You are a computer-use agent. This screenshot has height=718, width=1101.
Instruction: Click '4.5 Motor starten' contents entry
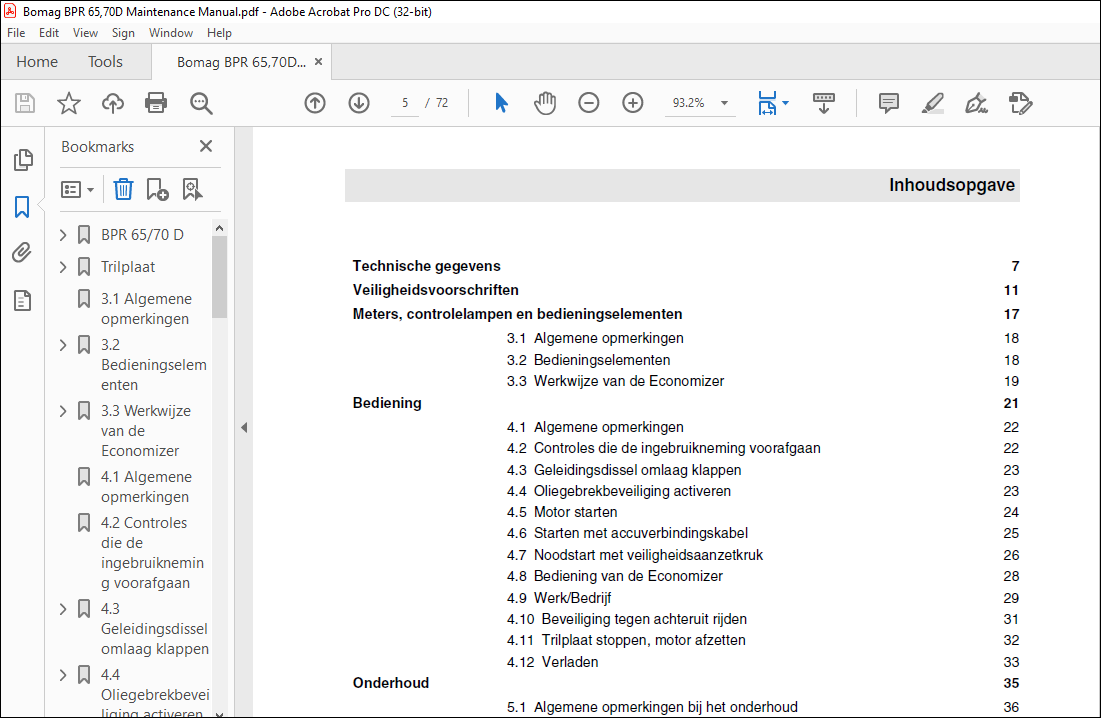point(562,512)
